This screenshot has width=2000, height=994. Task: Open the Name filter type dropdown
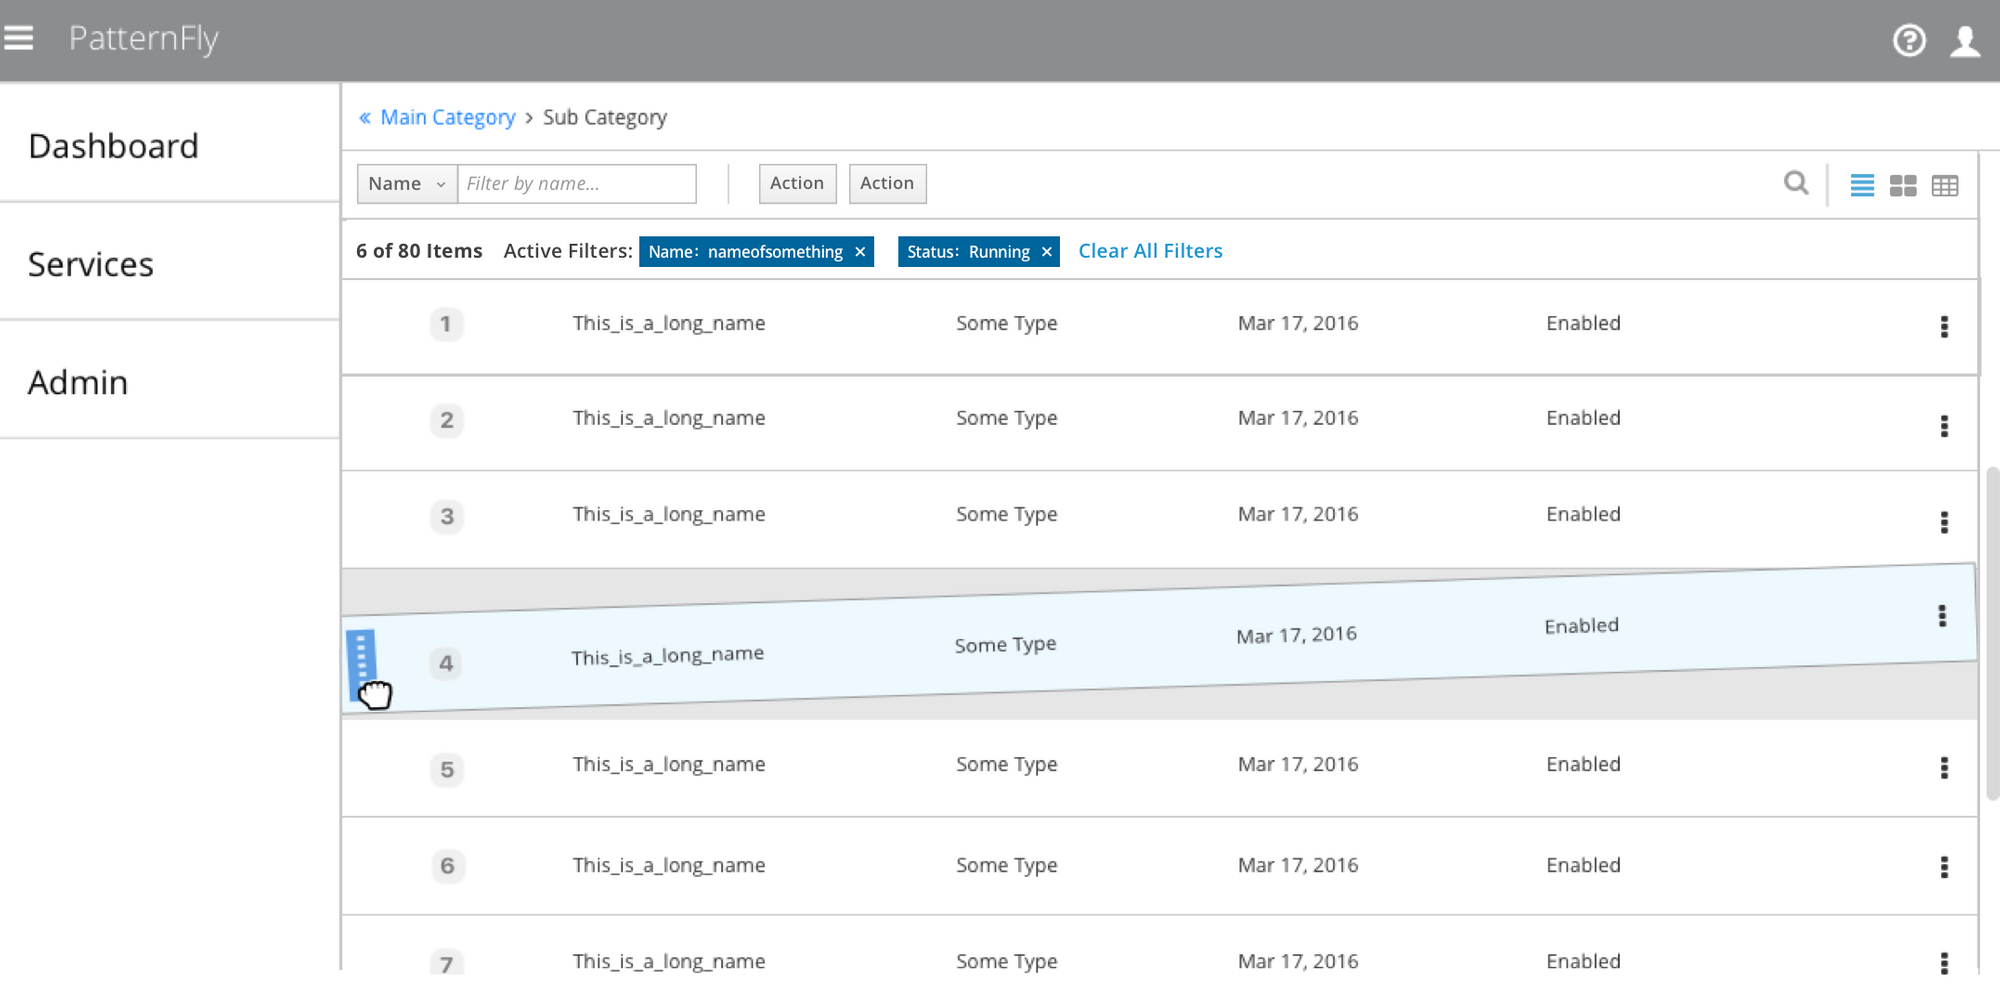(407, 184)
